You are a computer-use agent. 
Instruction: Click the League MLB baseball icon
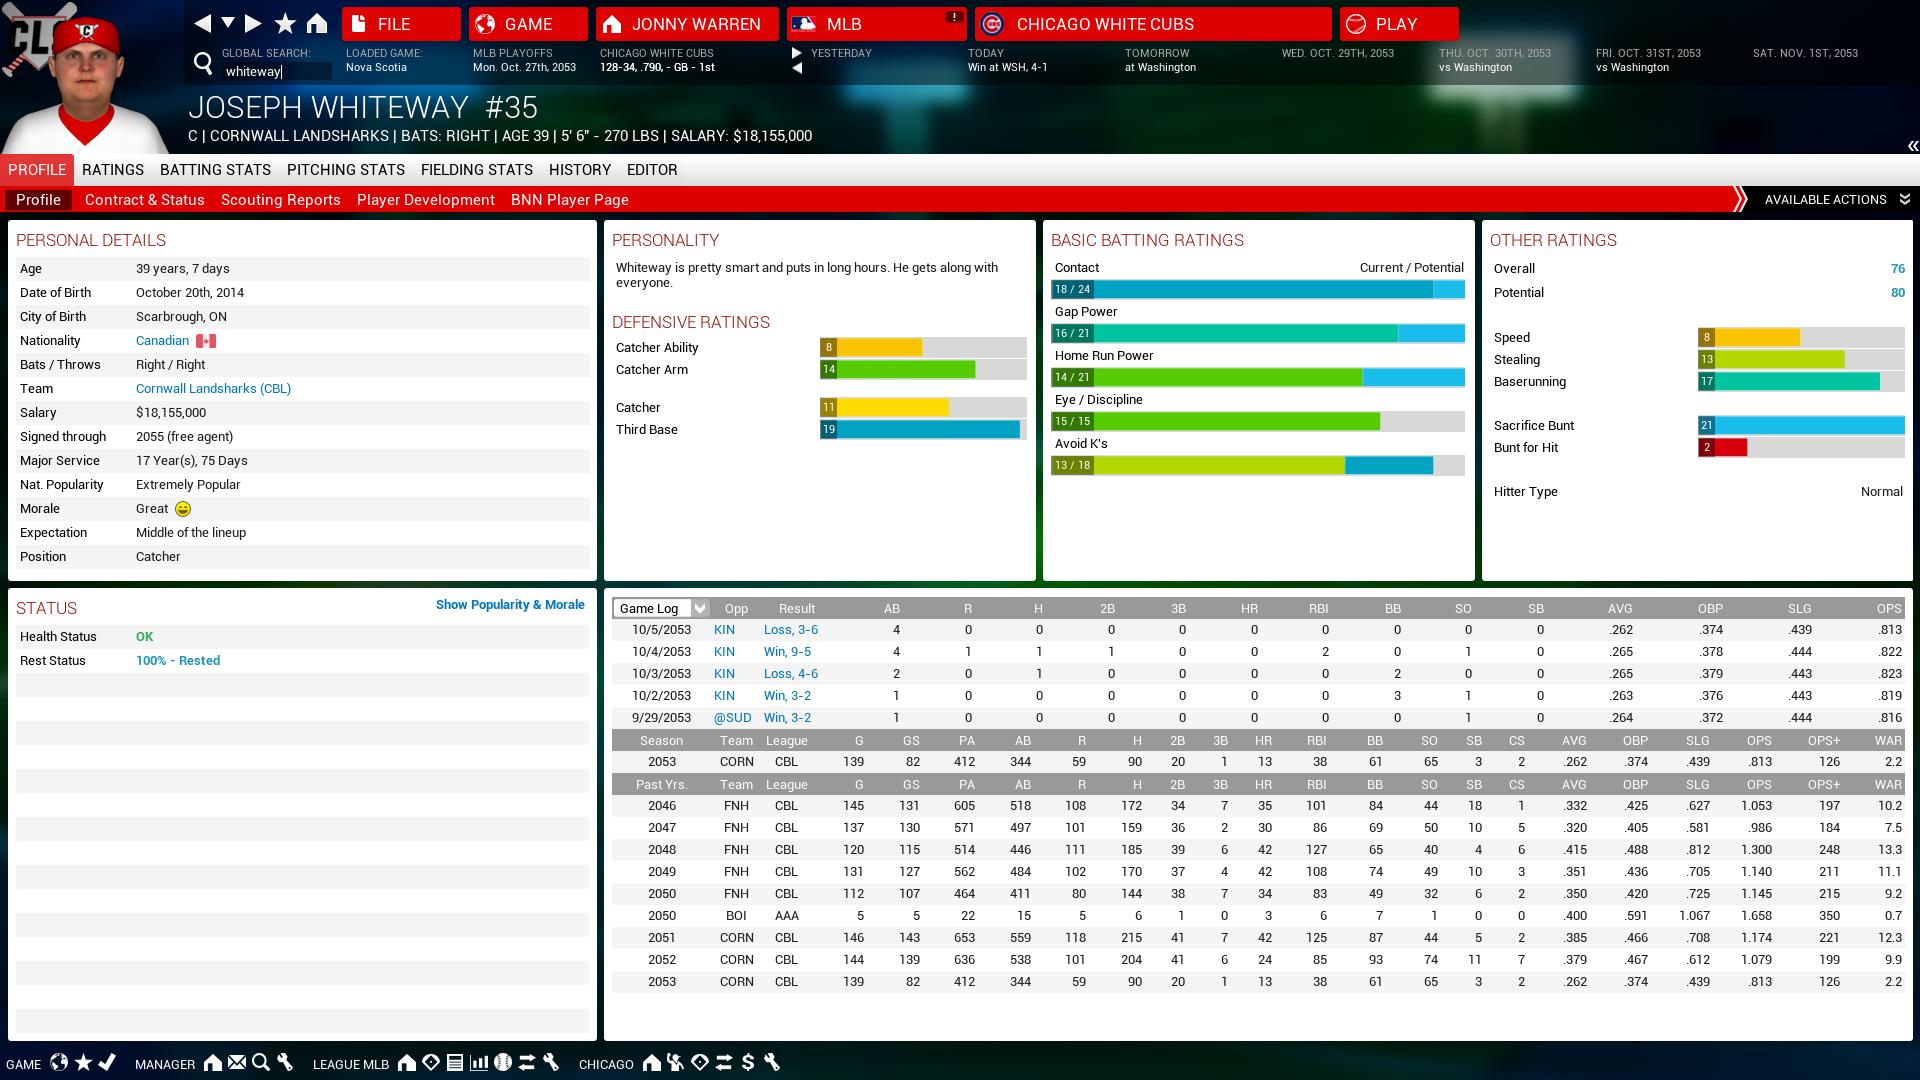503,1063
